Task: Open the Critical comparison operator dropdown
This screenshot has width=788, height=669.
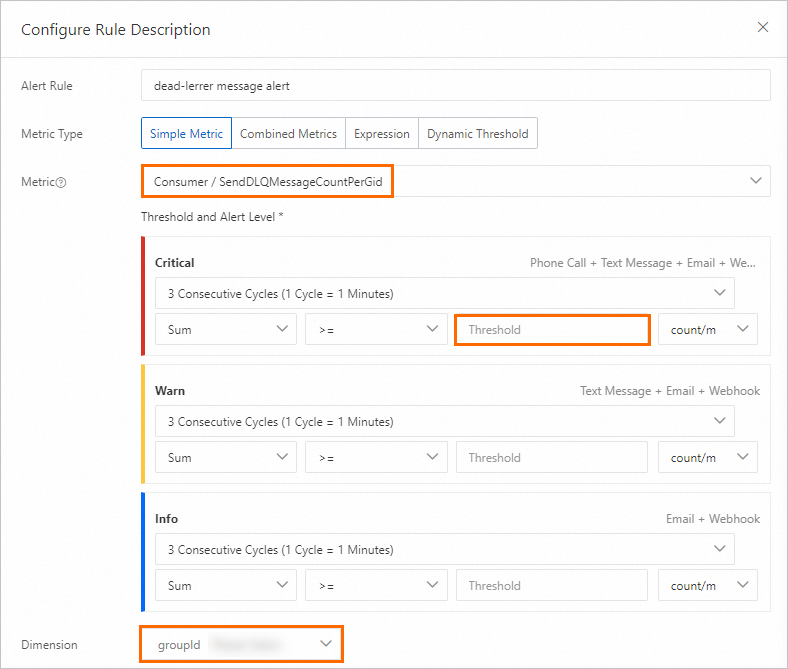Action: point(376,330)
